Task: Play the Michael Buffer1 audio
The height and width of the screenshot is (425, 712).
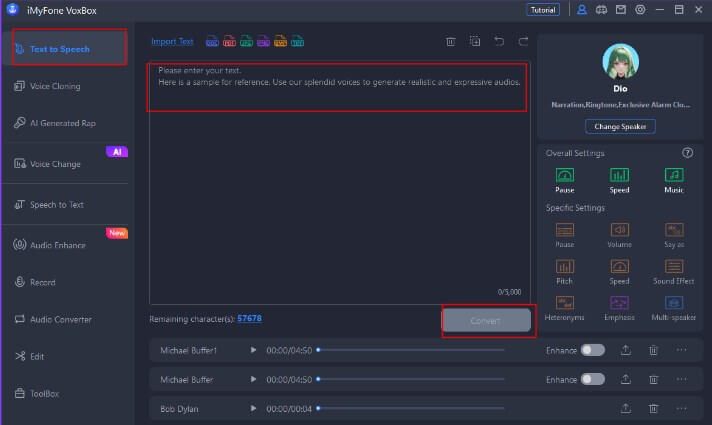Action: pyautogui.click(x=253, y=350)
